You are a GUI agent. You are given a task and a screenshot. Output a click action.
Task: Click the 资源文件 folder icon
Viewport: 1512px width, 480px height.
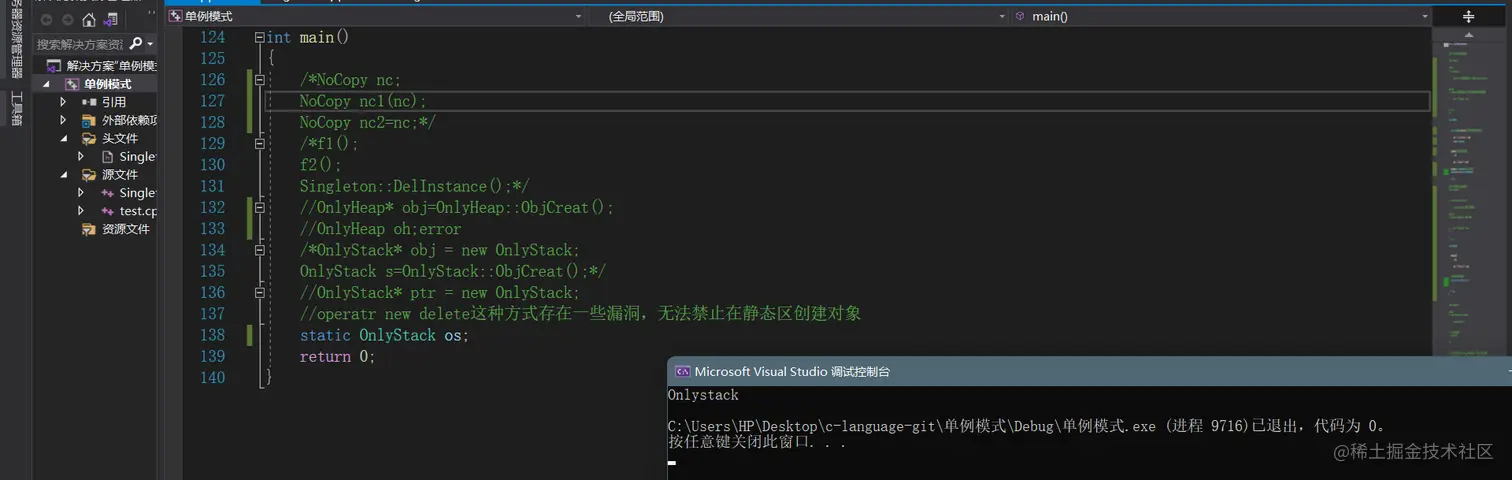pos(89,229)
